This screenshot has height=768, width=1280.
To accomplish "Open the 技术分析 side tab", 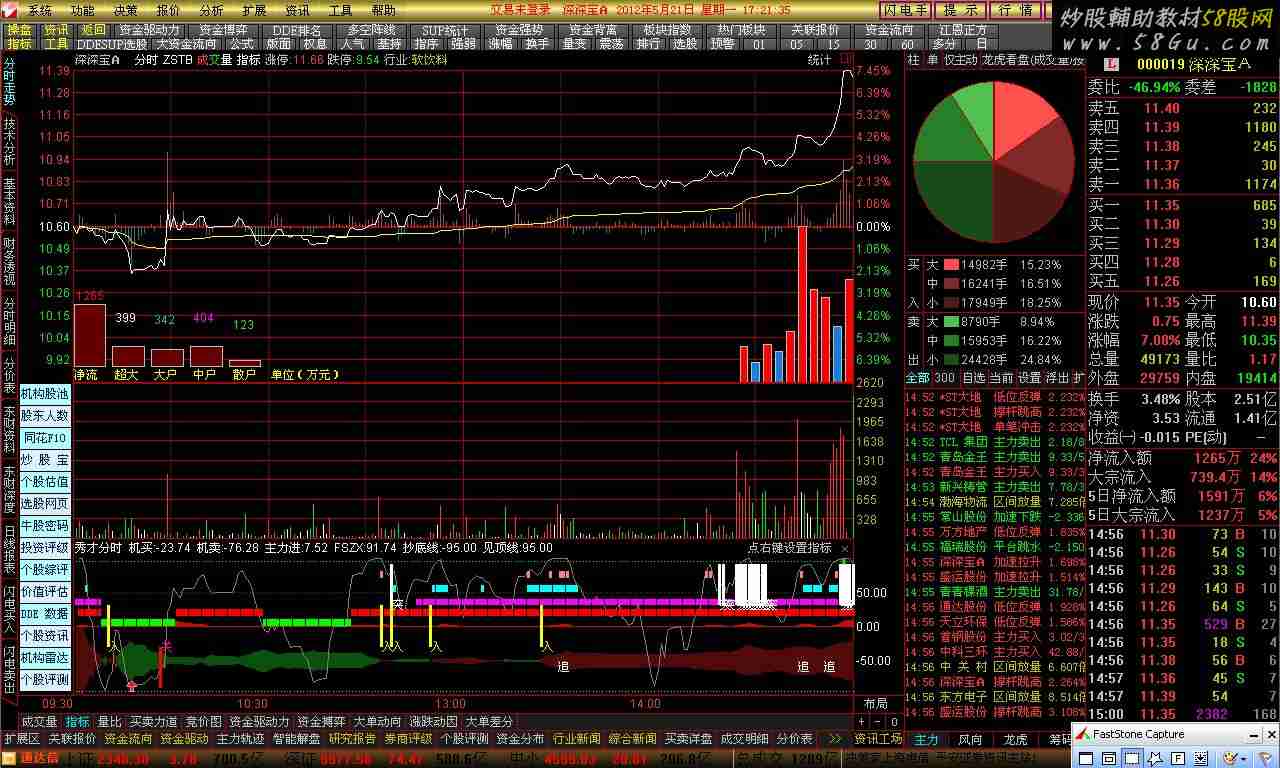I will 9,142.
